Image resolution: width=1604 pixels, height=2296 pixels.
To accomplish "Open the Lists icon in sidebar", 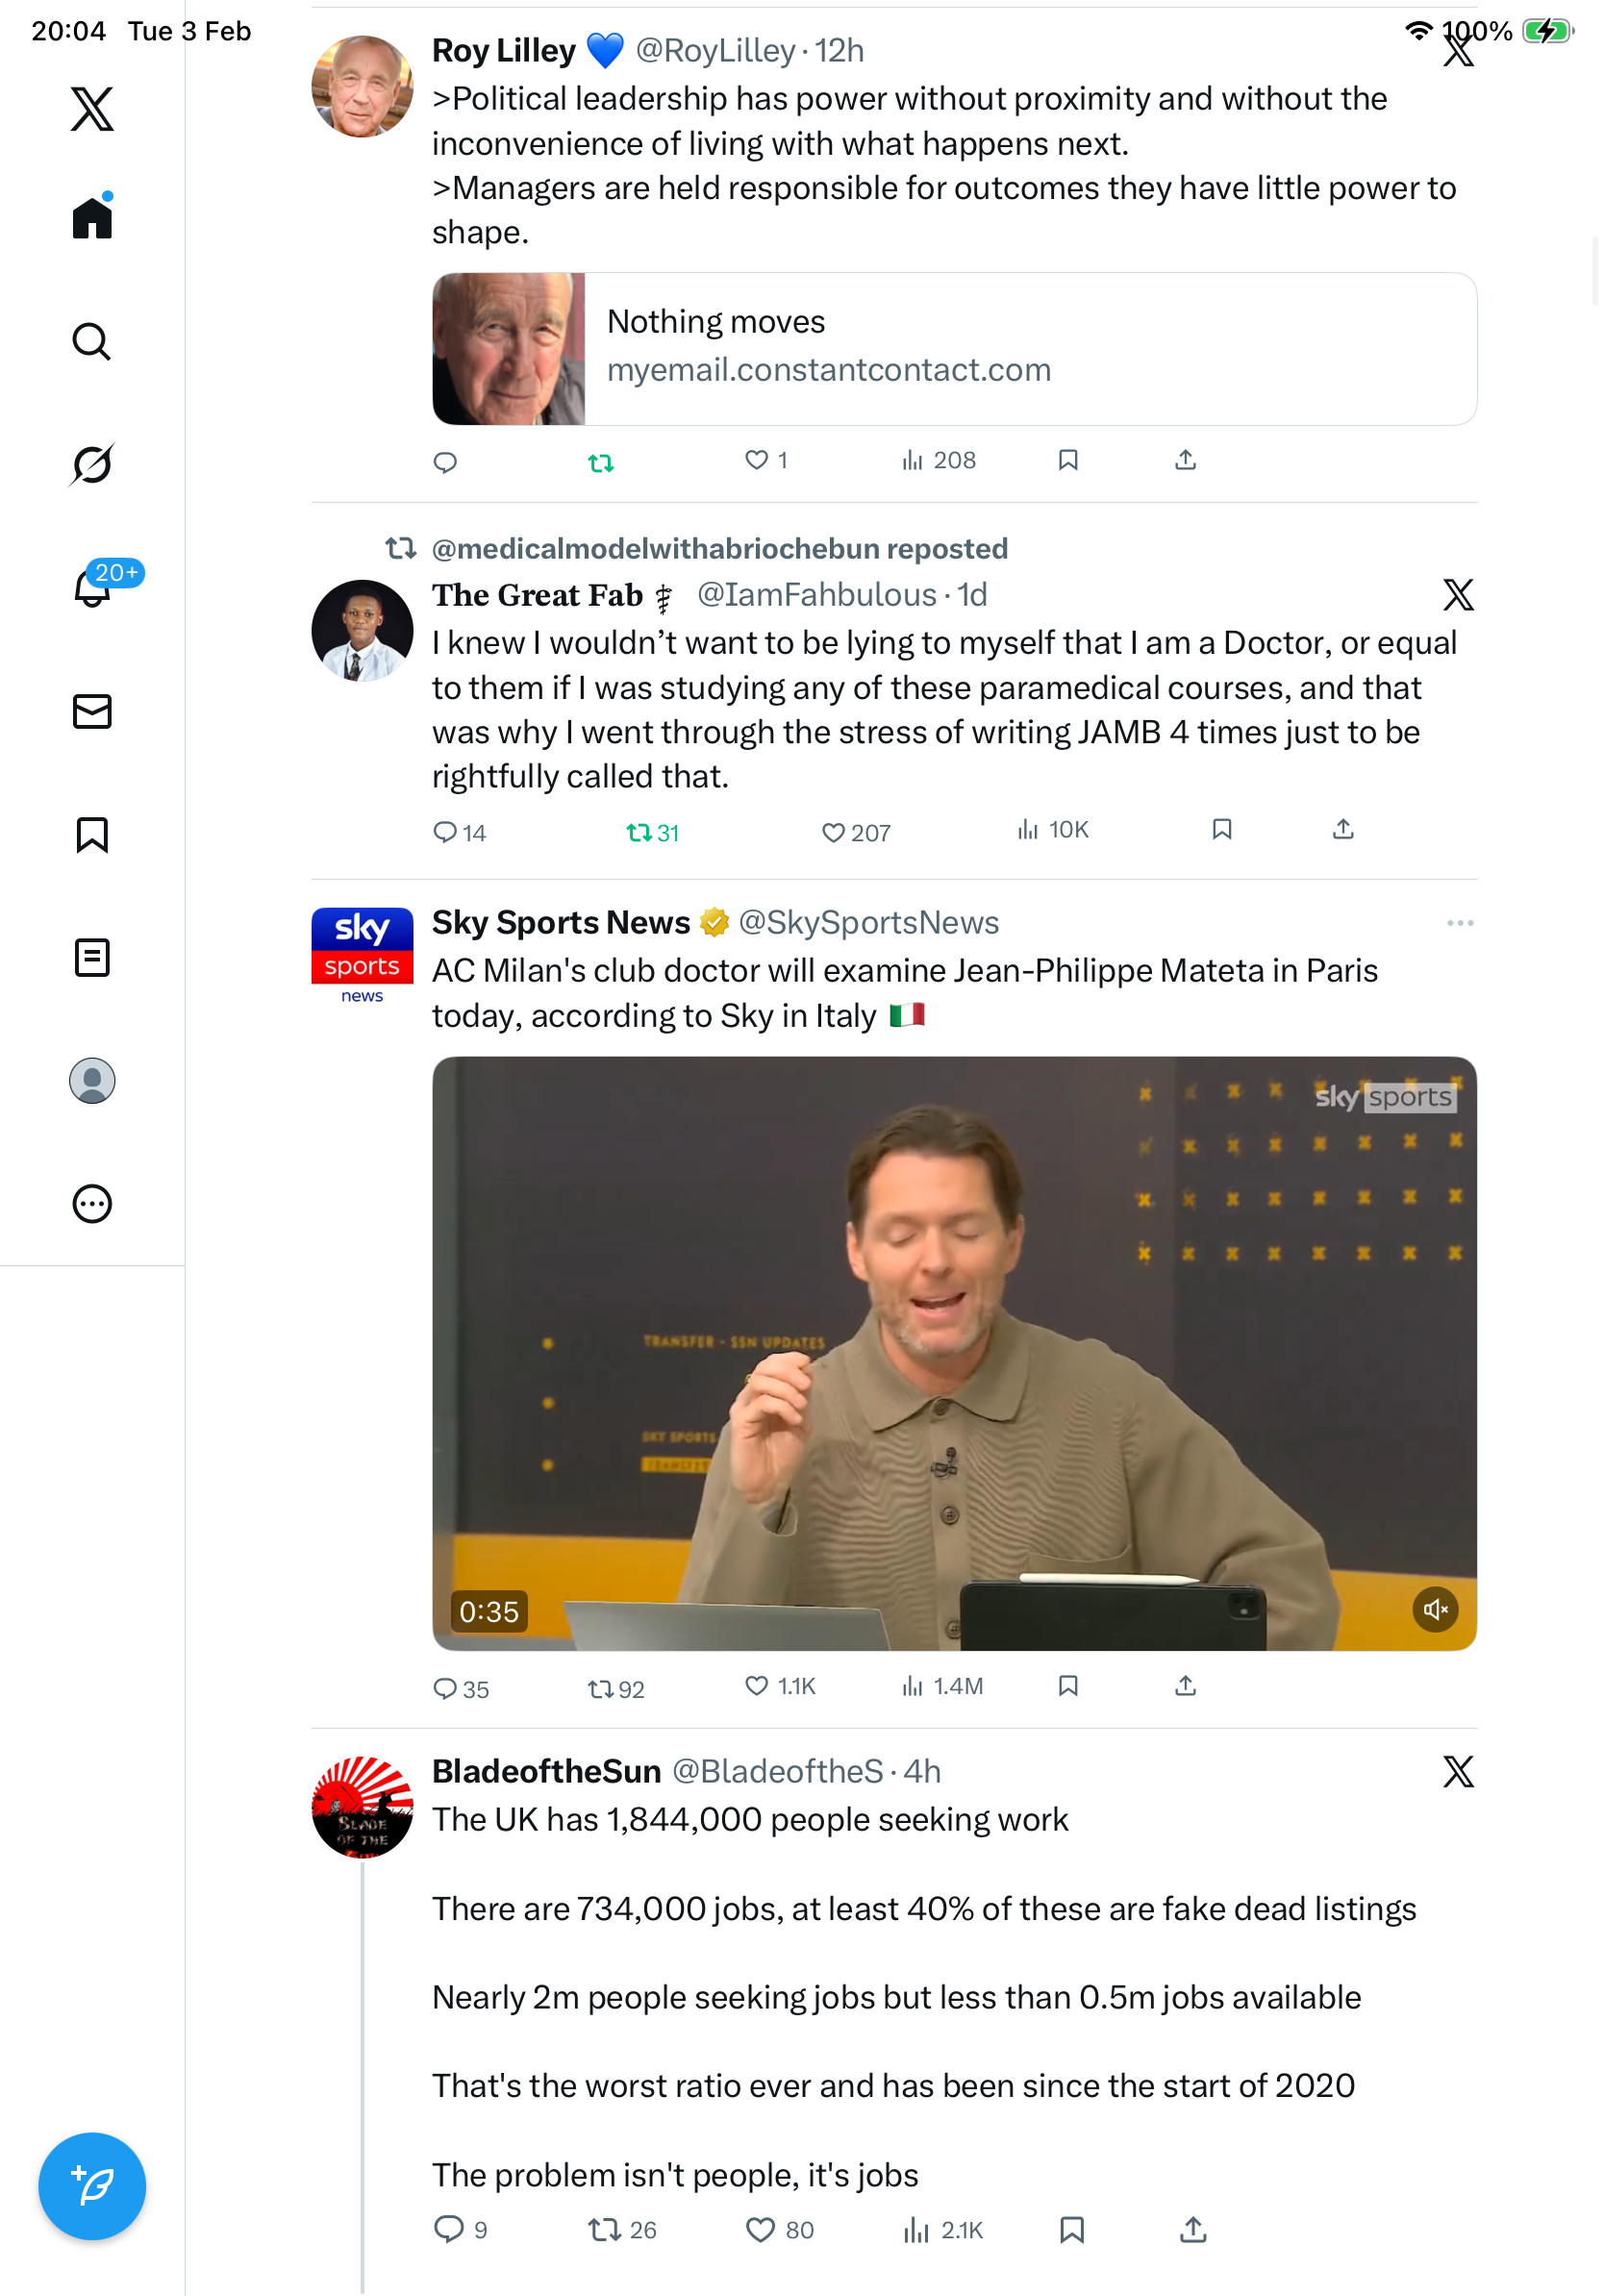I will pyautogui.click(x=92, y=957).
